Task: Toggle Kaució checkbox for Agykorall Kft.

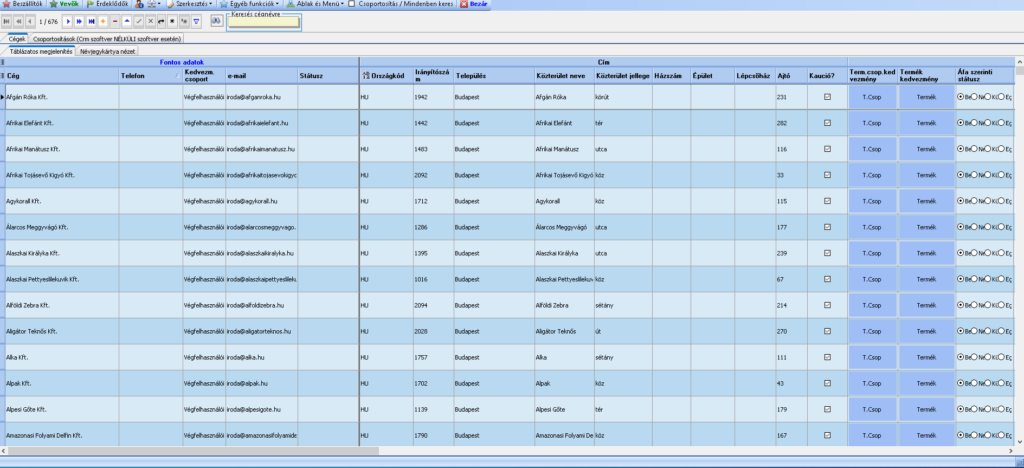Action: [827, 201]
